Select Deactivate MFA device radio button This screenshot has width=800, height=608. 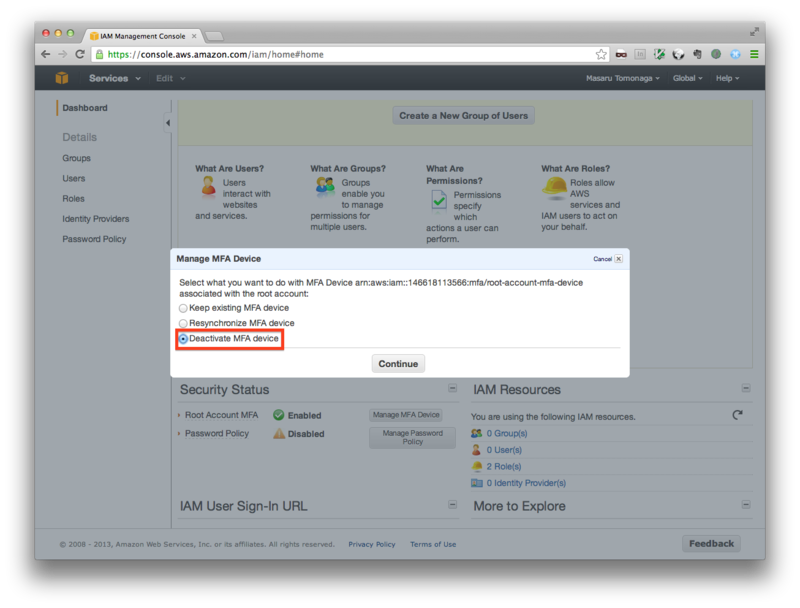183,339
